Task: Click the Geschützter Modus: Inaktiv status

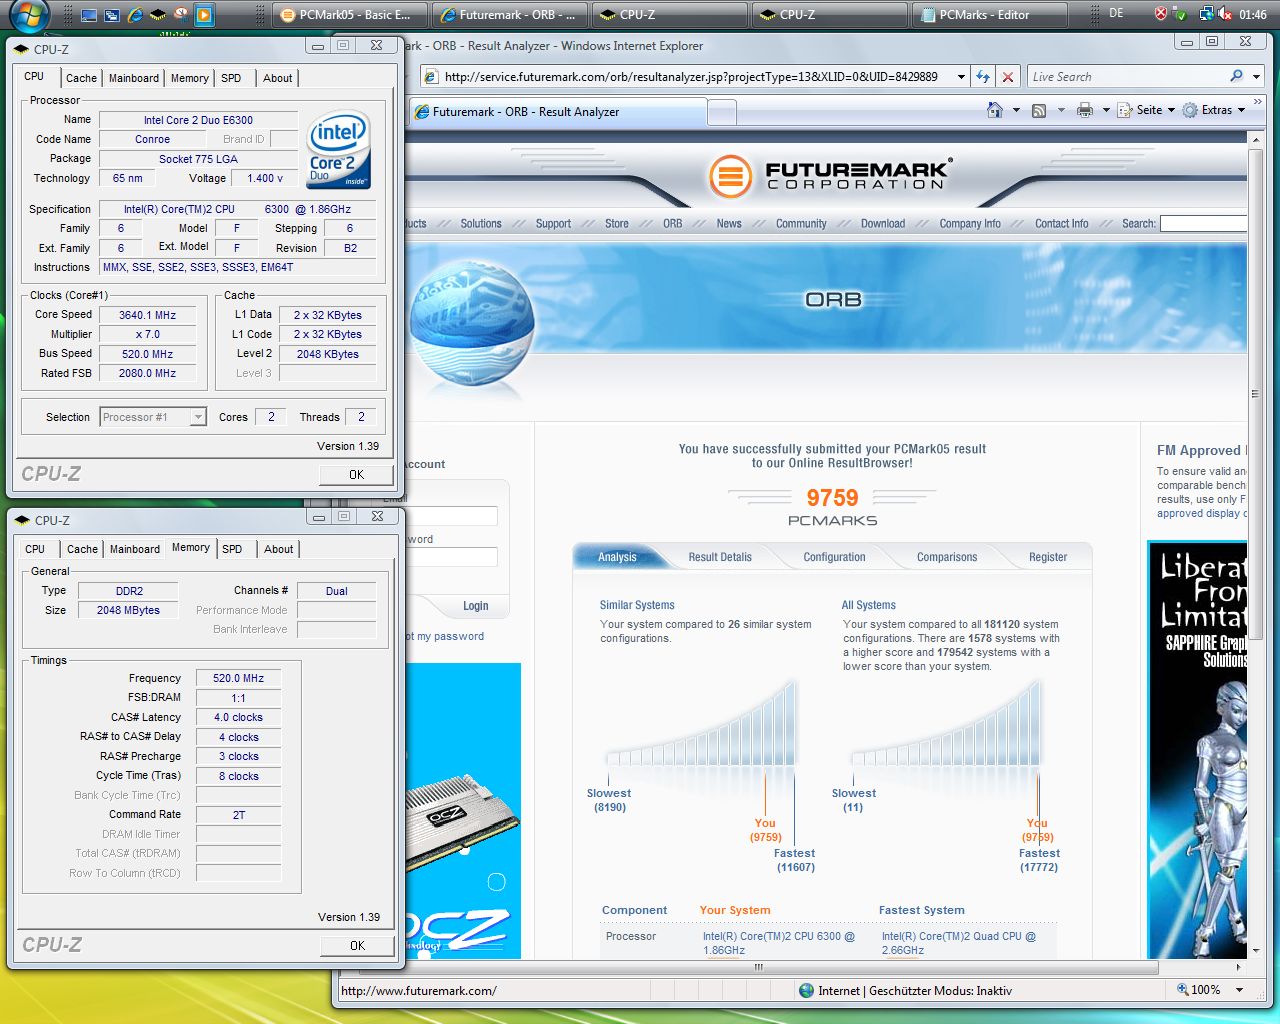Action: point(940,990)
